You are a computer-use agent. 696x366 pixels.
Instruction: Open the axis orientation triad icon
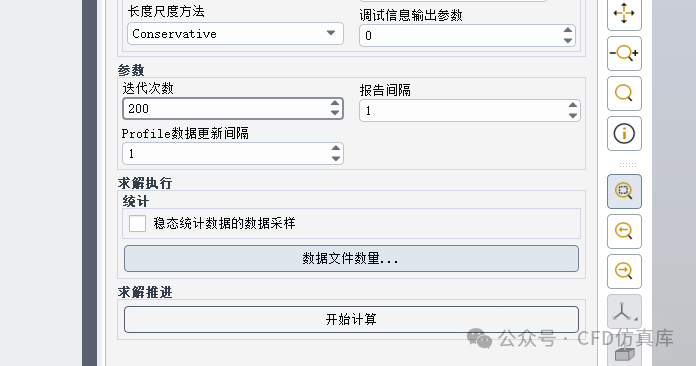tap(624, 311)
